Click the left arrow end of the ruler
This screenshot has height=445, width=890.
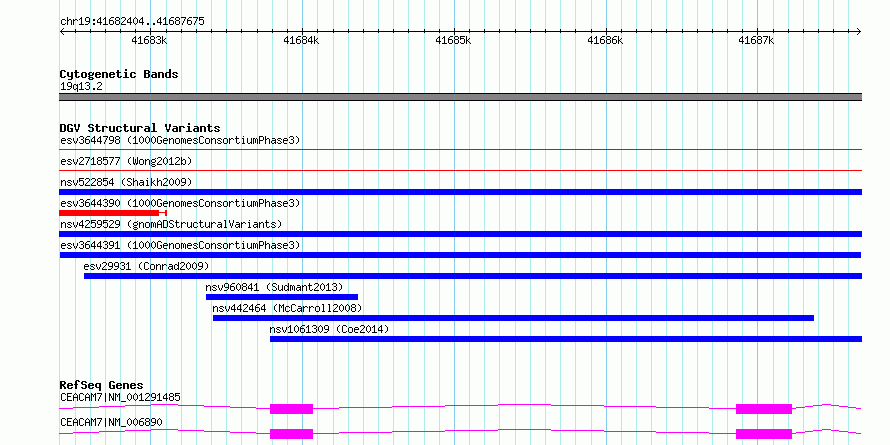(62, 32)
